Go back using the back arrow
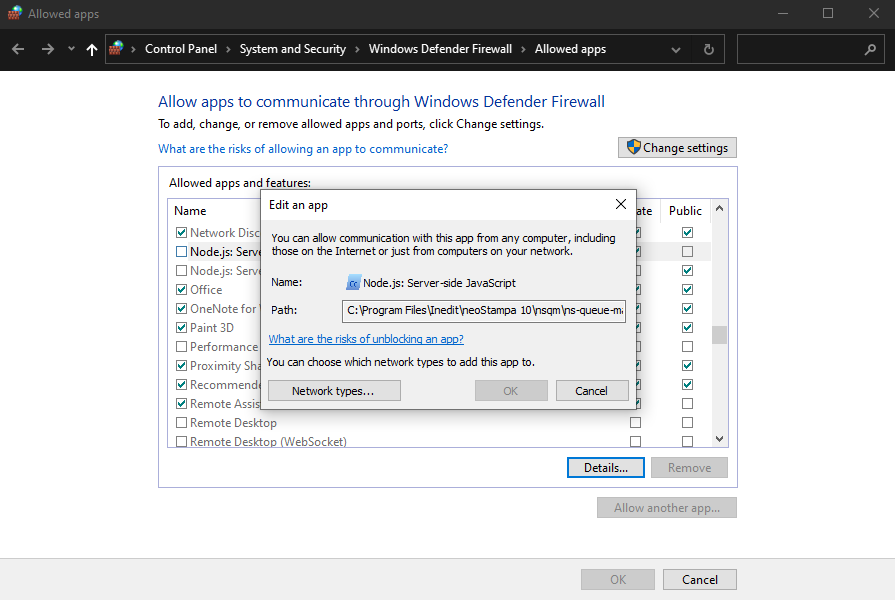The width and height of the screenshot is (895, 600). pos(18,49)
